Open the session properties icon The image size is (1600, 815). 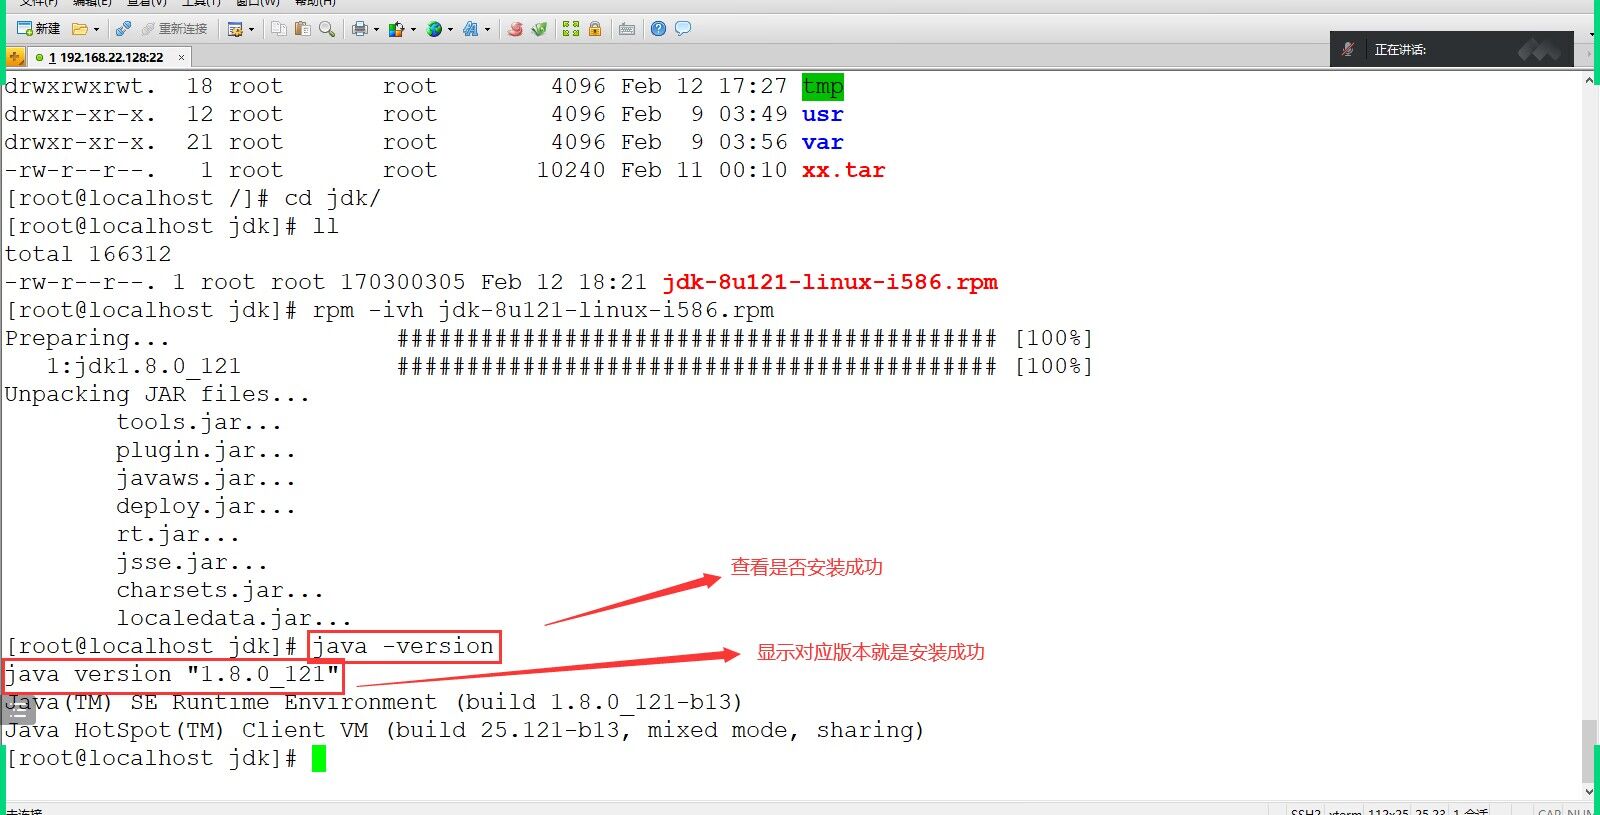(x=235, y=29)
